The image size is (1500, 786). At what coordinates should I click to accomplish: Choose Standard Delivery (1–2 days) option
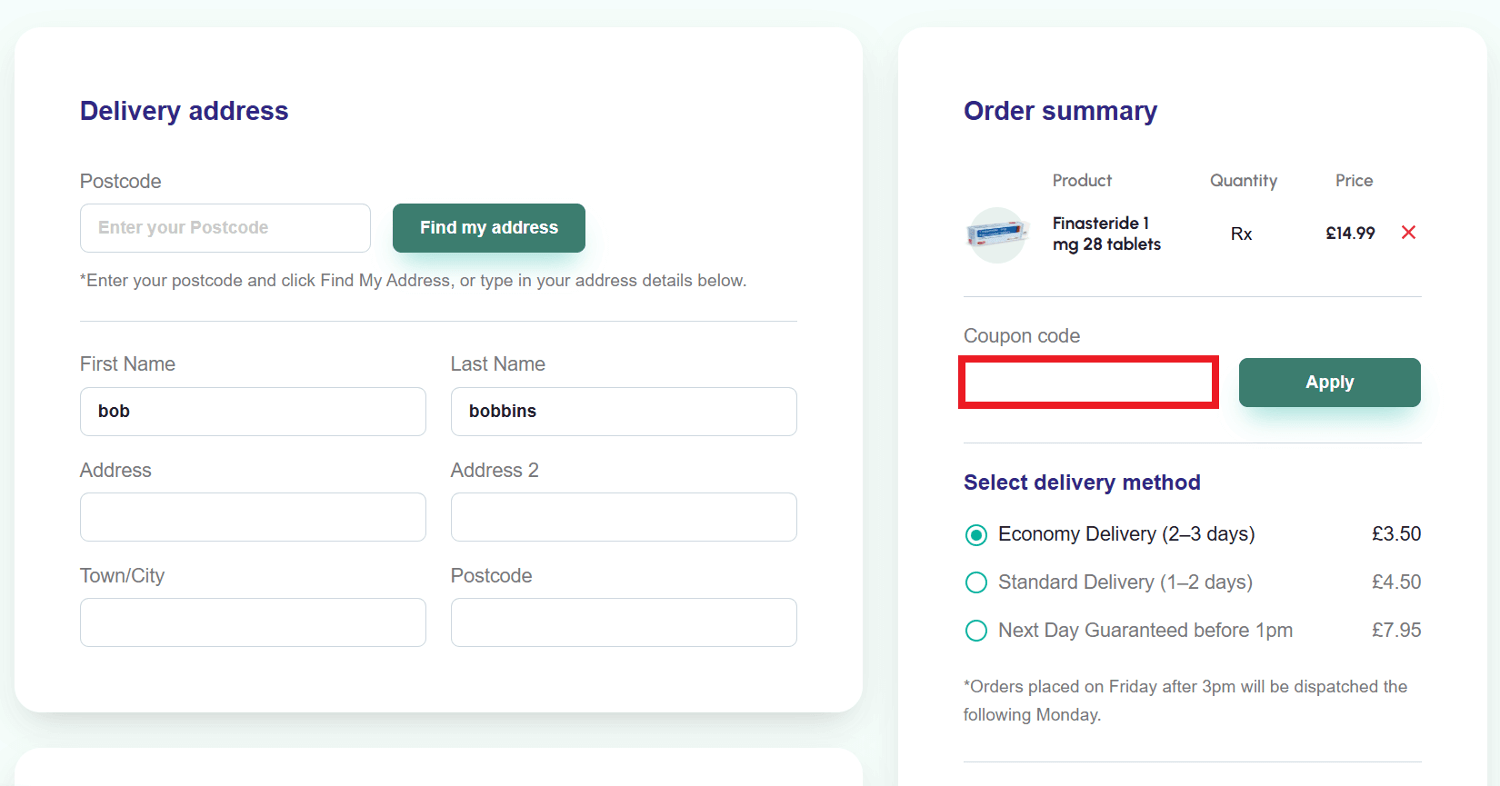tap(976, 582)
